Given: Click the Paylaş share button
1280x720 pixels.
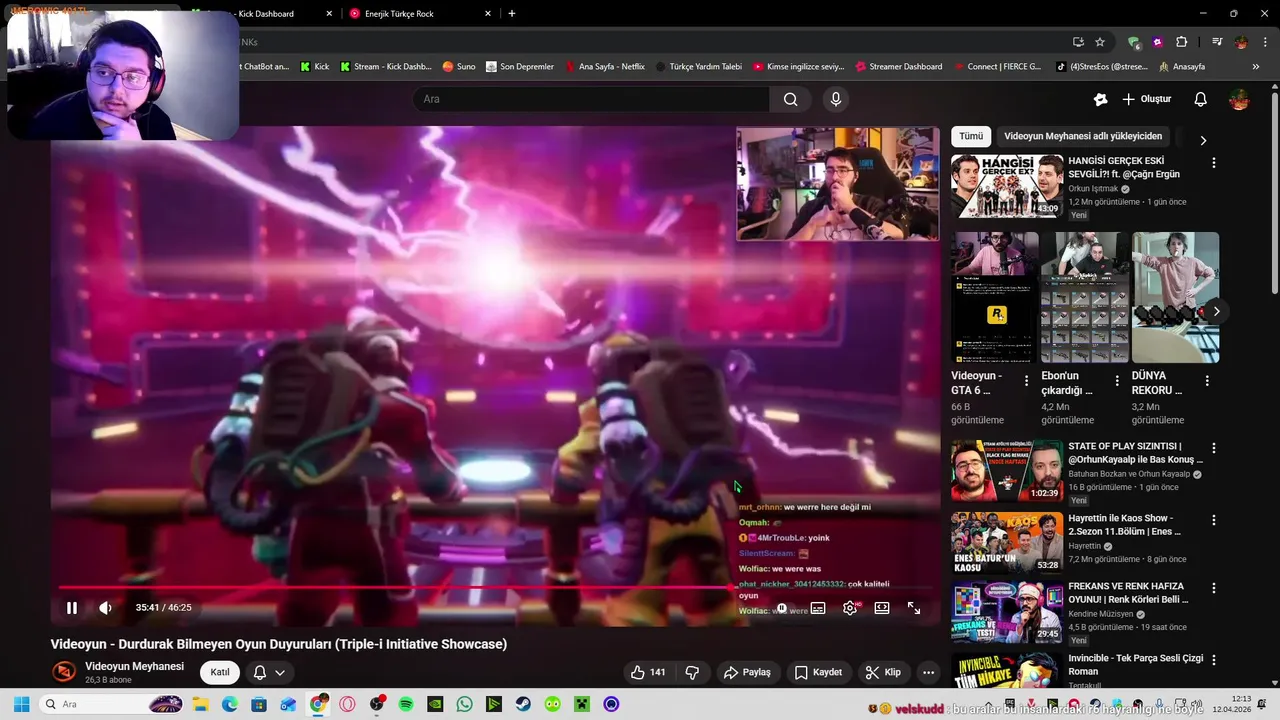Looking at the screenshot, I should point(747,672).
